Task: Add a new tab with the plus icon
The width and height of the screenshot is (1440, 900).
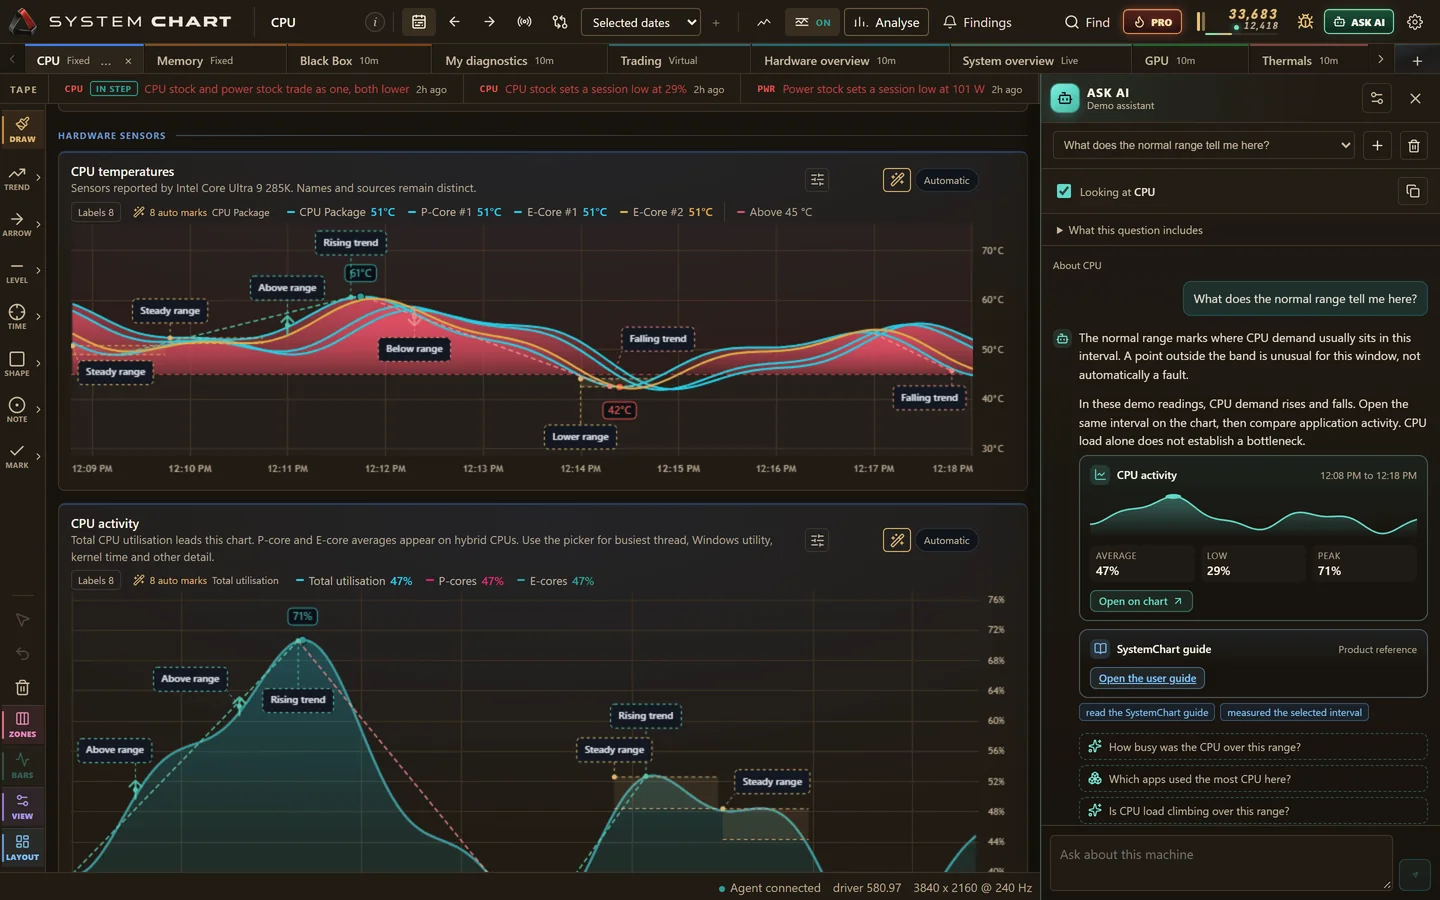Action: click(1417, 61)
